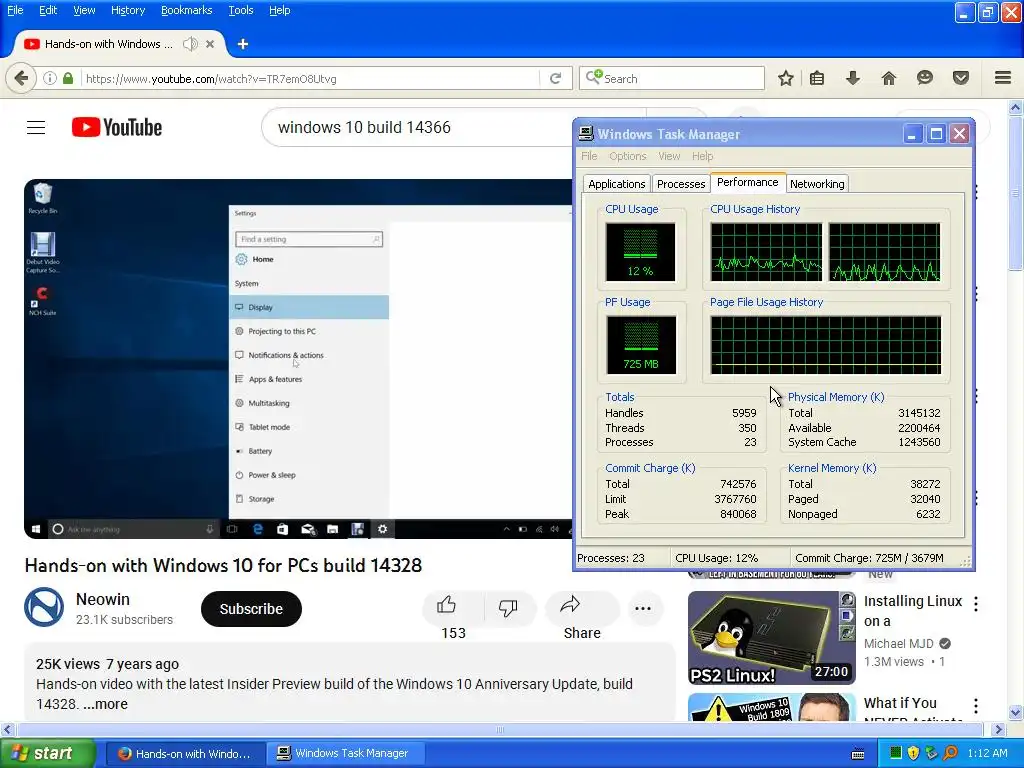Click the green padlock security icon
This screenshot has width=1024, height=768.
click(x=68, y=78)
